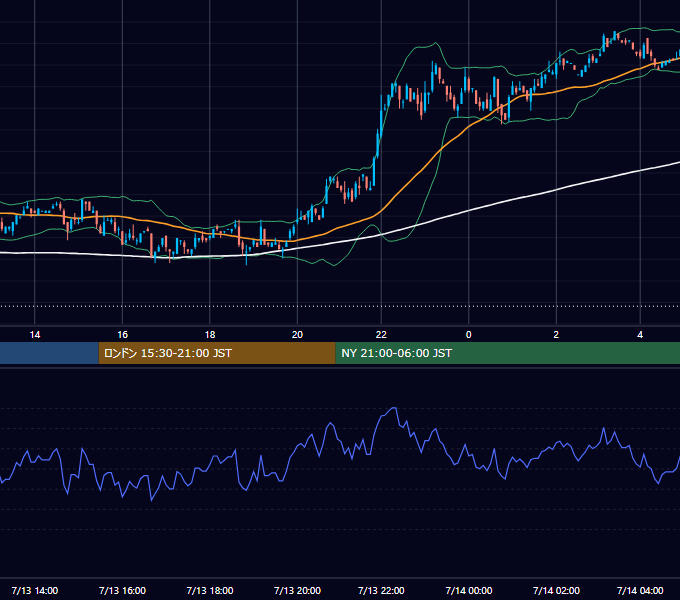This screenshot has width=680, height=600.
Task: Click the 7/13 22:00 time label
Action: pos(381,590)
